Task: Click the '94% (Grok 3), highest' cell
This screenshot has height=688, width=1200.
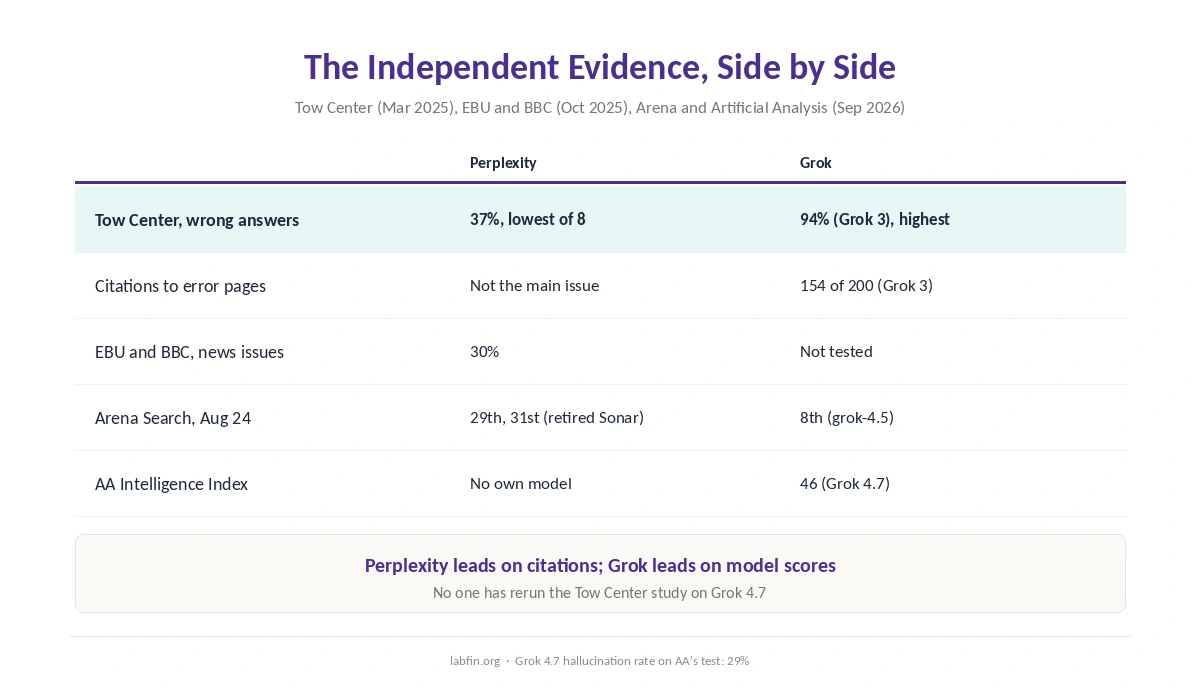Action: [x=875, y=218]
